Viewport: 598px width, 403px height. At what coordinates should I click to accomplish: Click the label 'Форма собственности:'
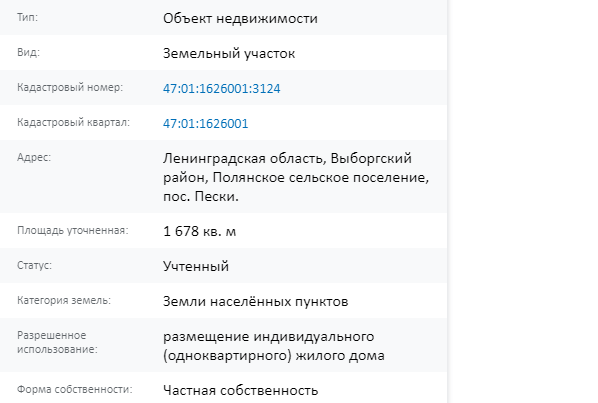[x=74, y=389]
